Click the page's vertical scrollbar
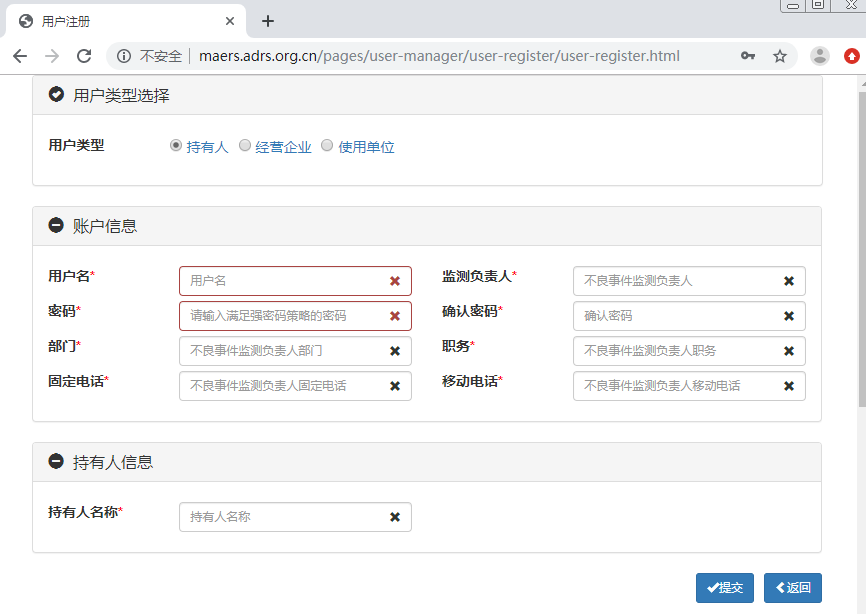 tap(860, 250)
